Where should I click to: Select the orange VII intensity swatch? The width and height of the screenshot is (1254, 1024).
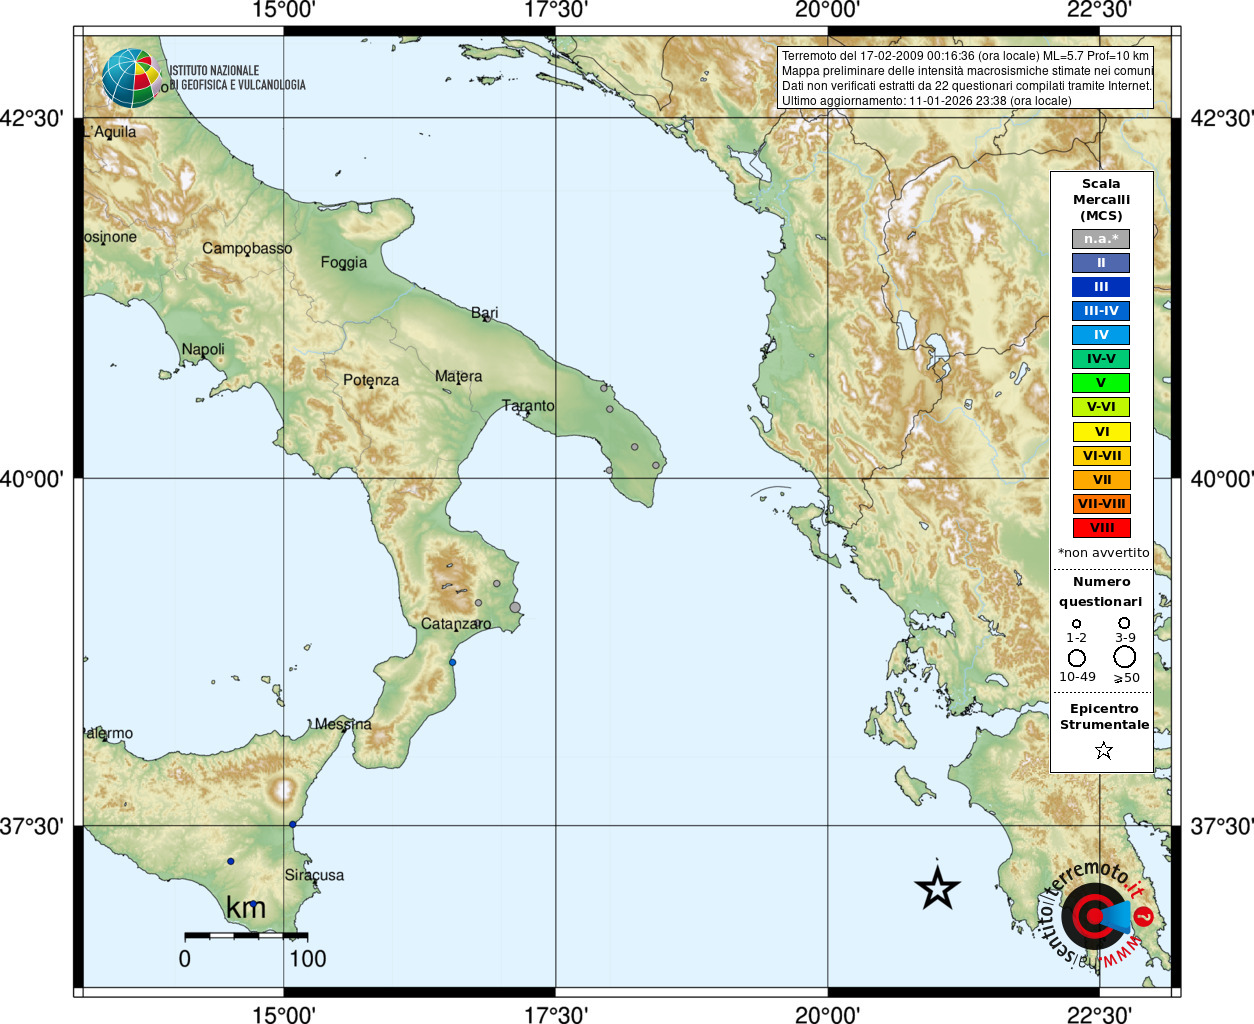pos(1101,480)
